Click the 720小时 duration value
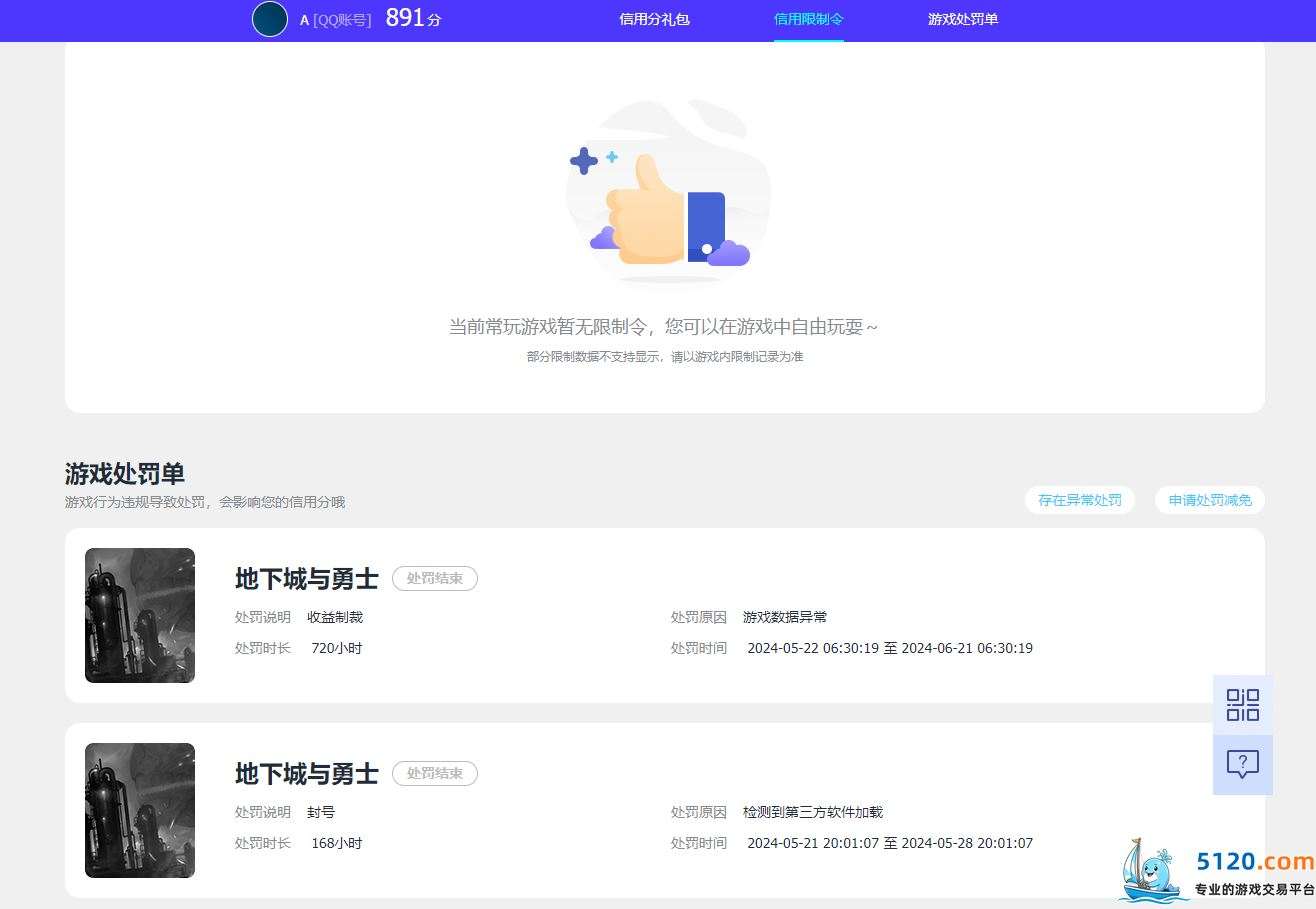Screen dimensions: 1316x909 [x=337, y=648]
